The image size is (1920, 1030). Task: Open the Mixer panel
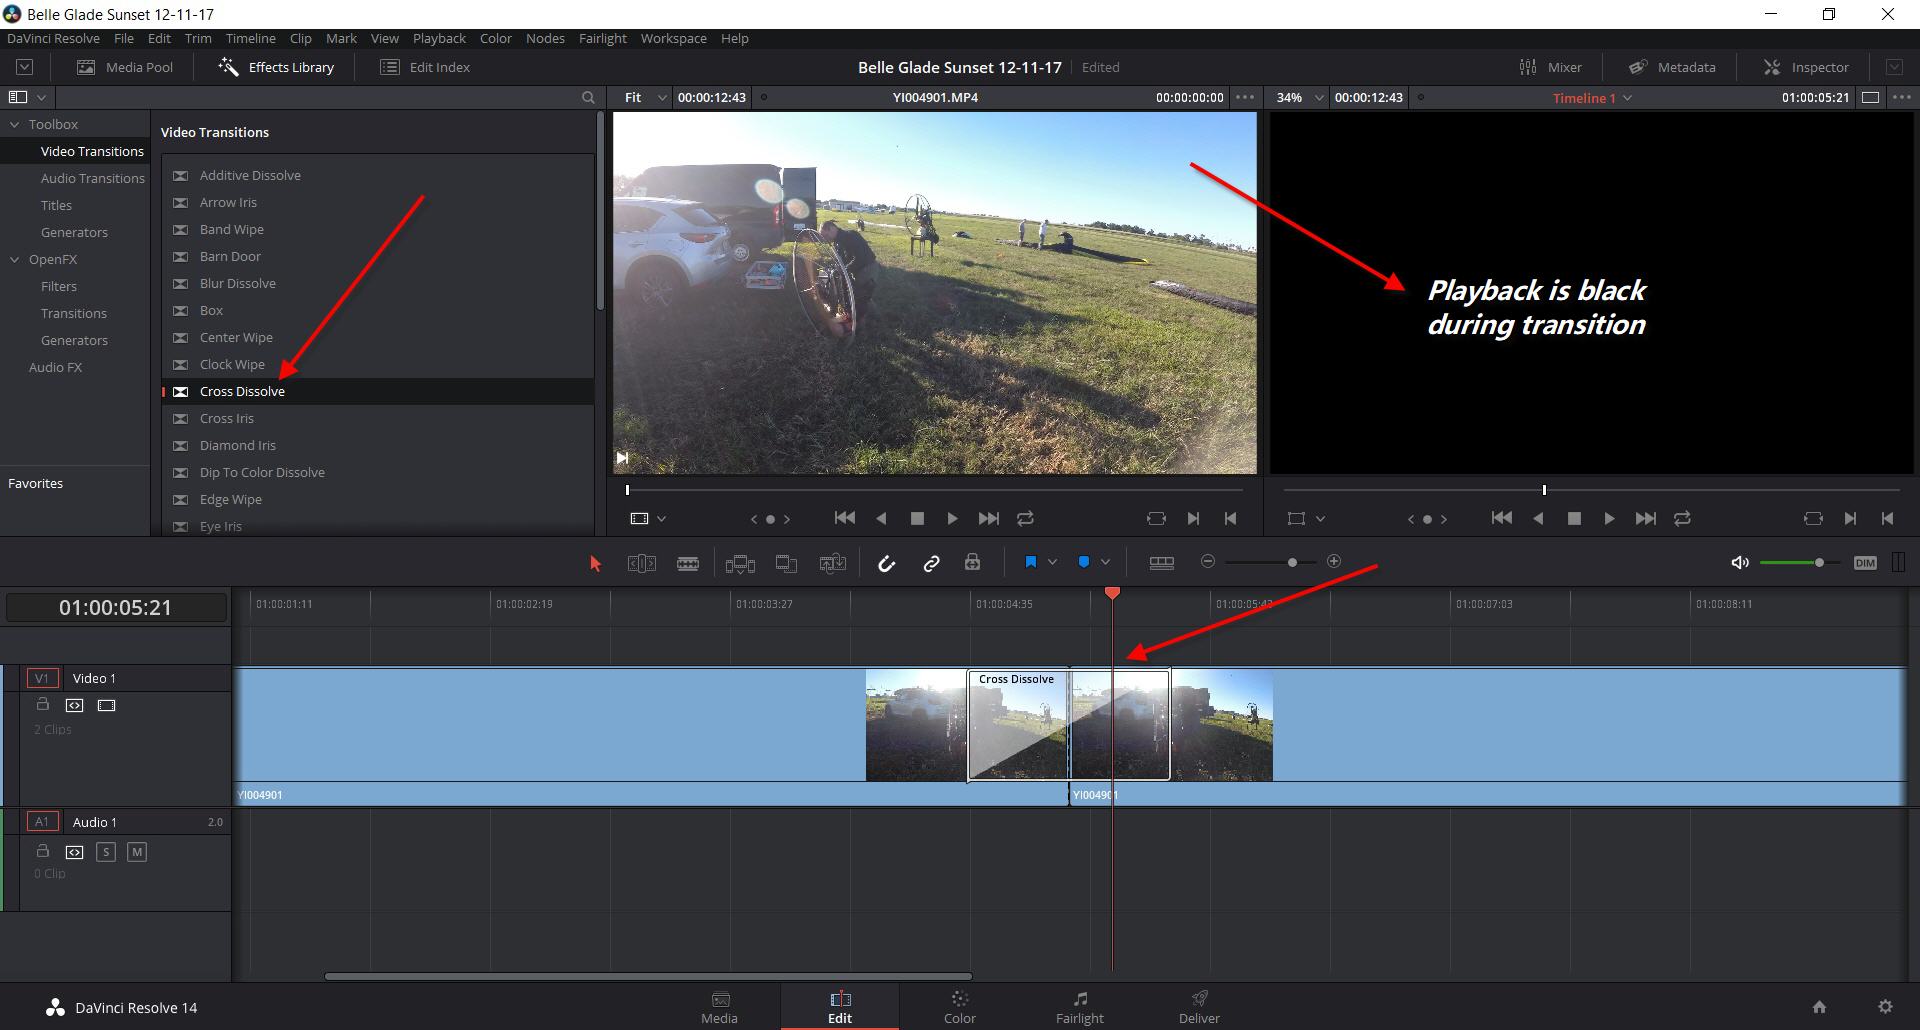tap(1550, 67)
